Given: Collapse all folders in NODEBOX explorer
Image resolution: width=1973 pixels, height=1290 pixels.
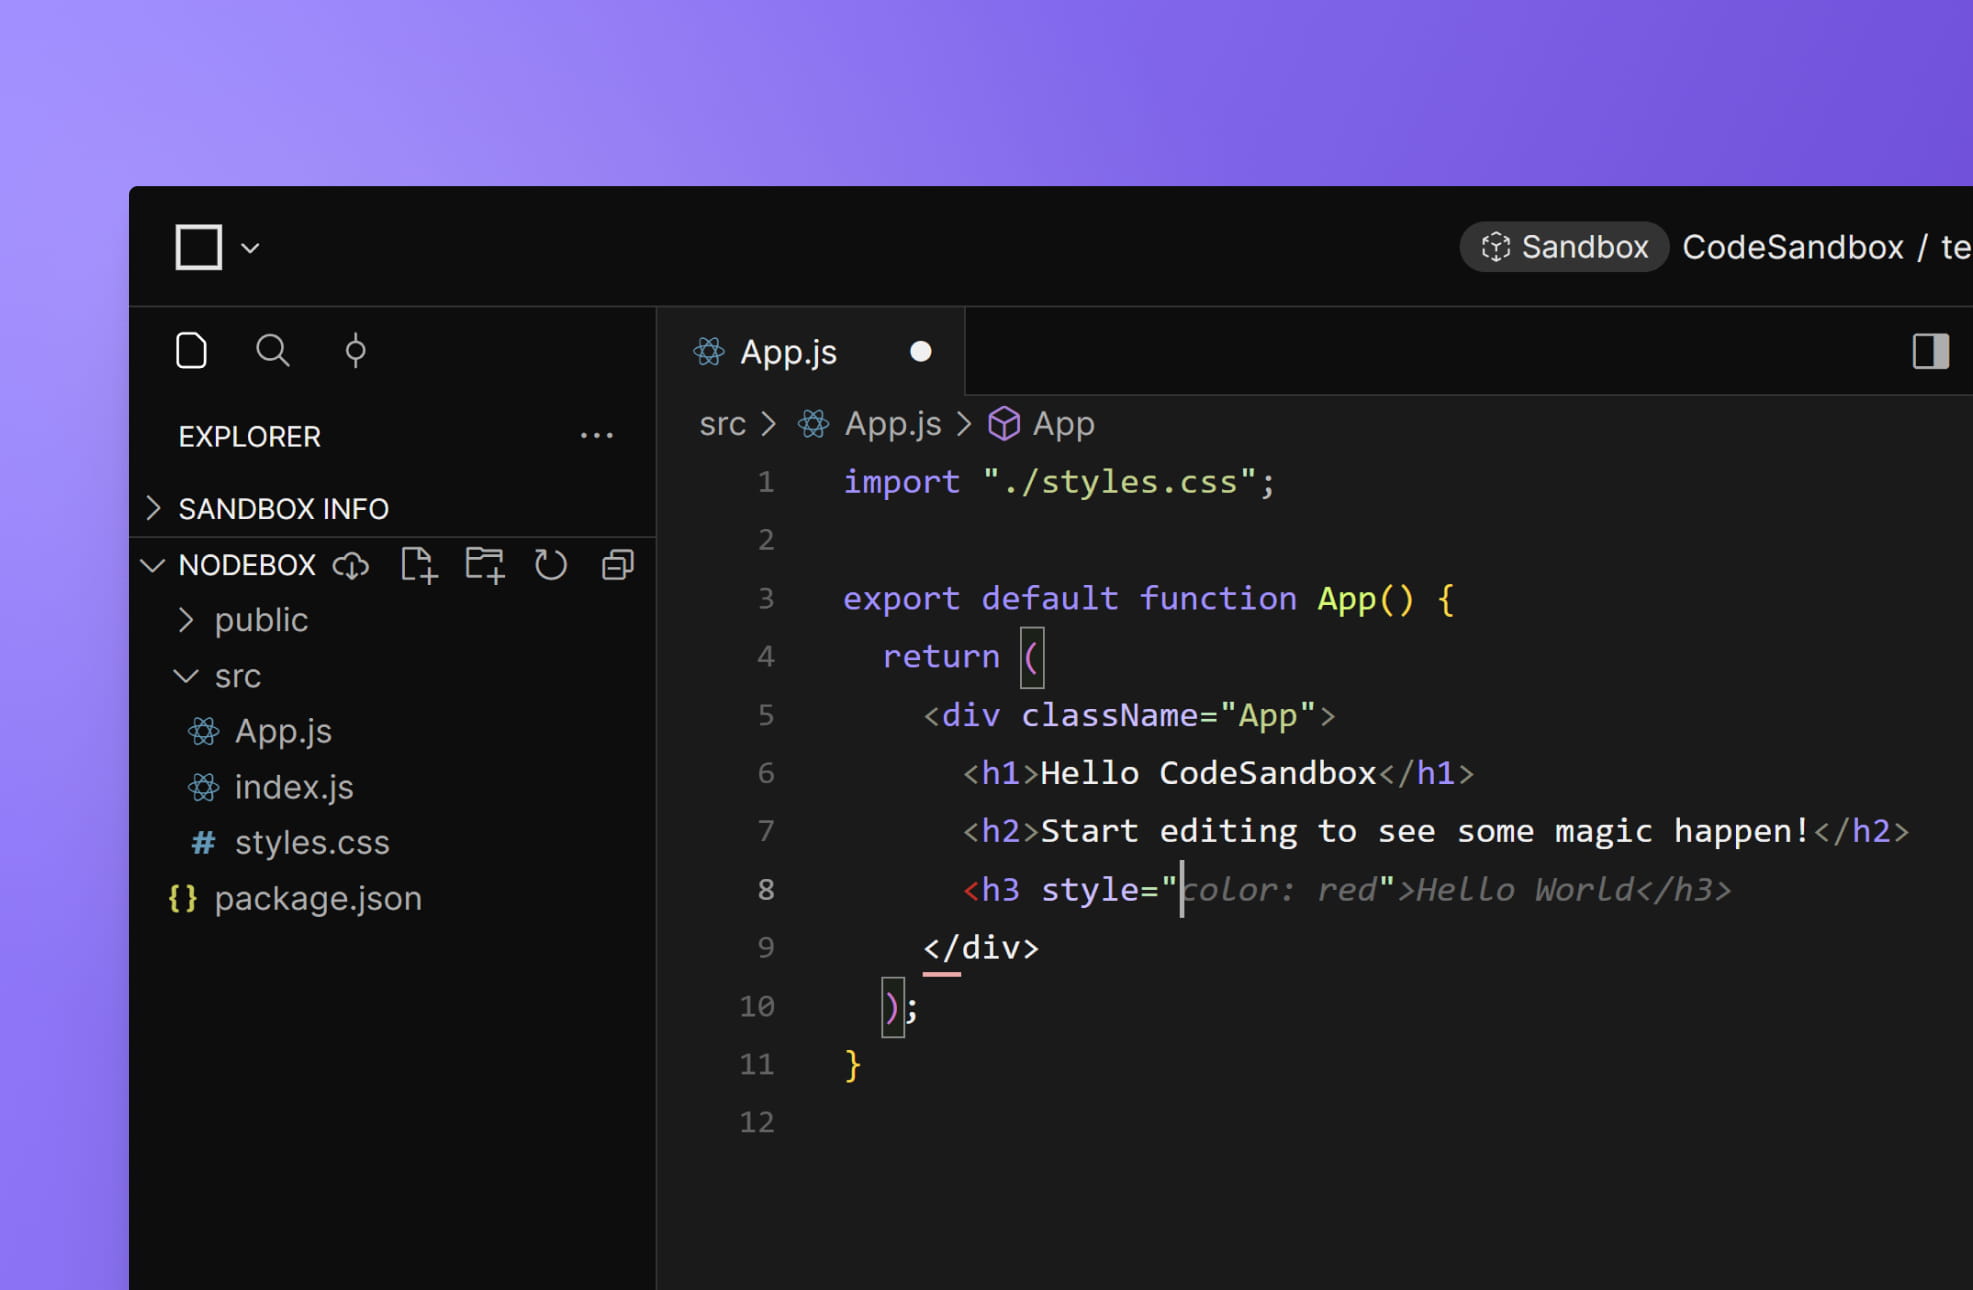Looking at the screenshot, I should pyautogui.click(x=617, y=564).
